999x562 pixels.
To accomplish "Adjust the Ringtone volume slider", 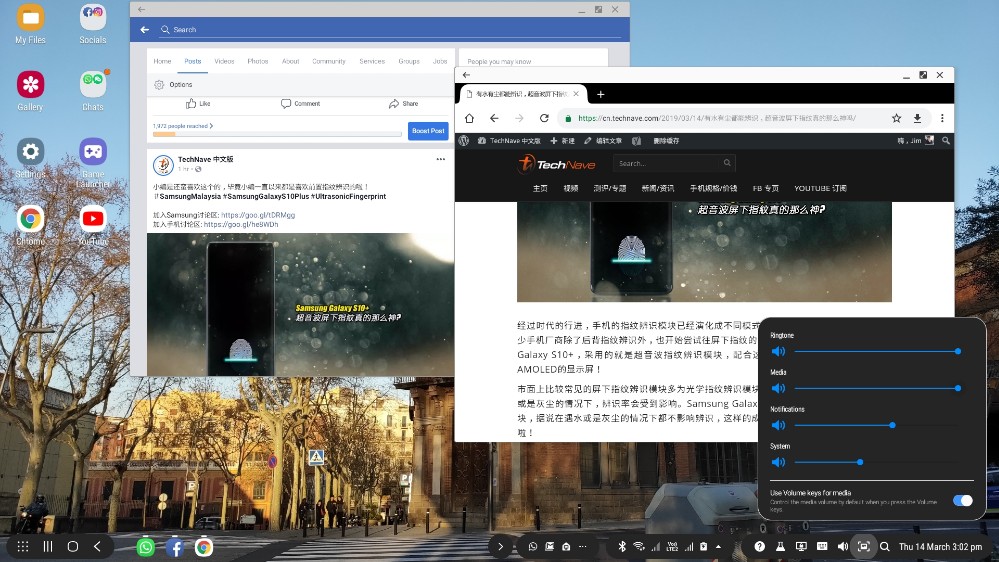I will click(877, 351).
